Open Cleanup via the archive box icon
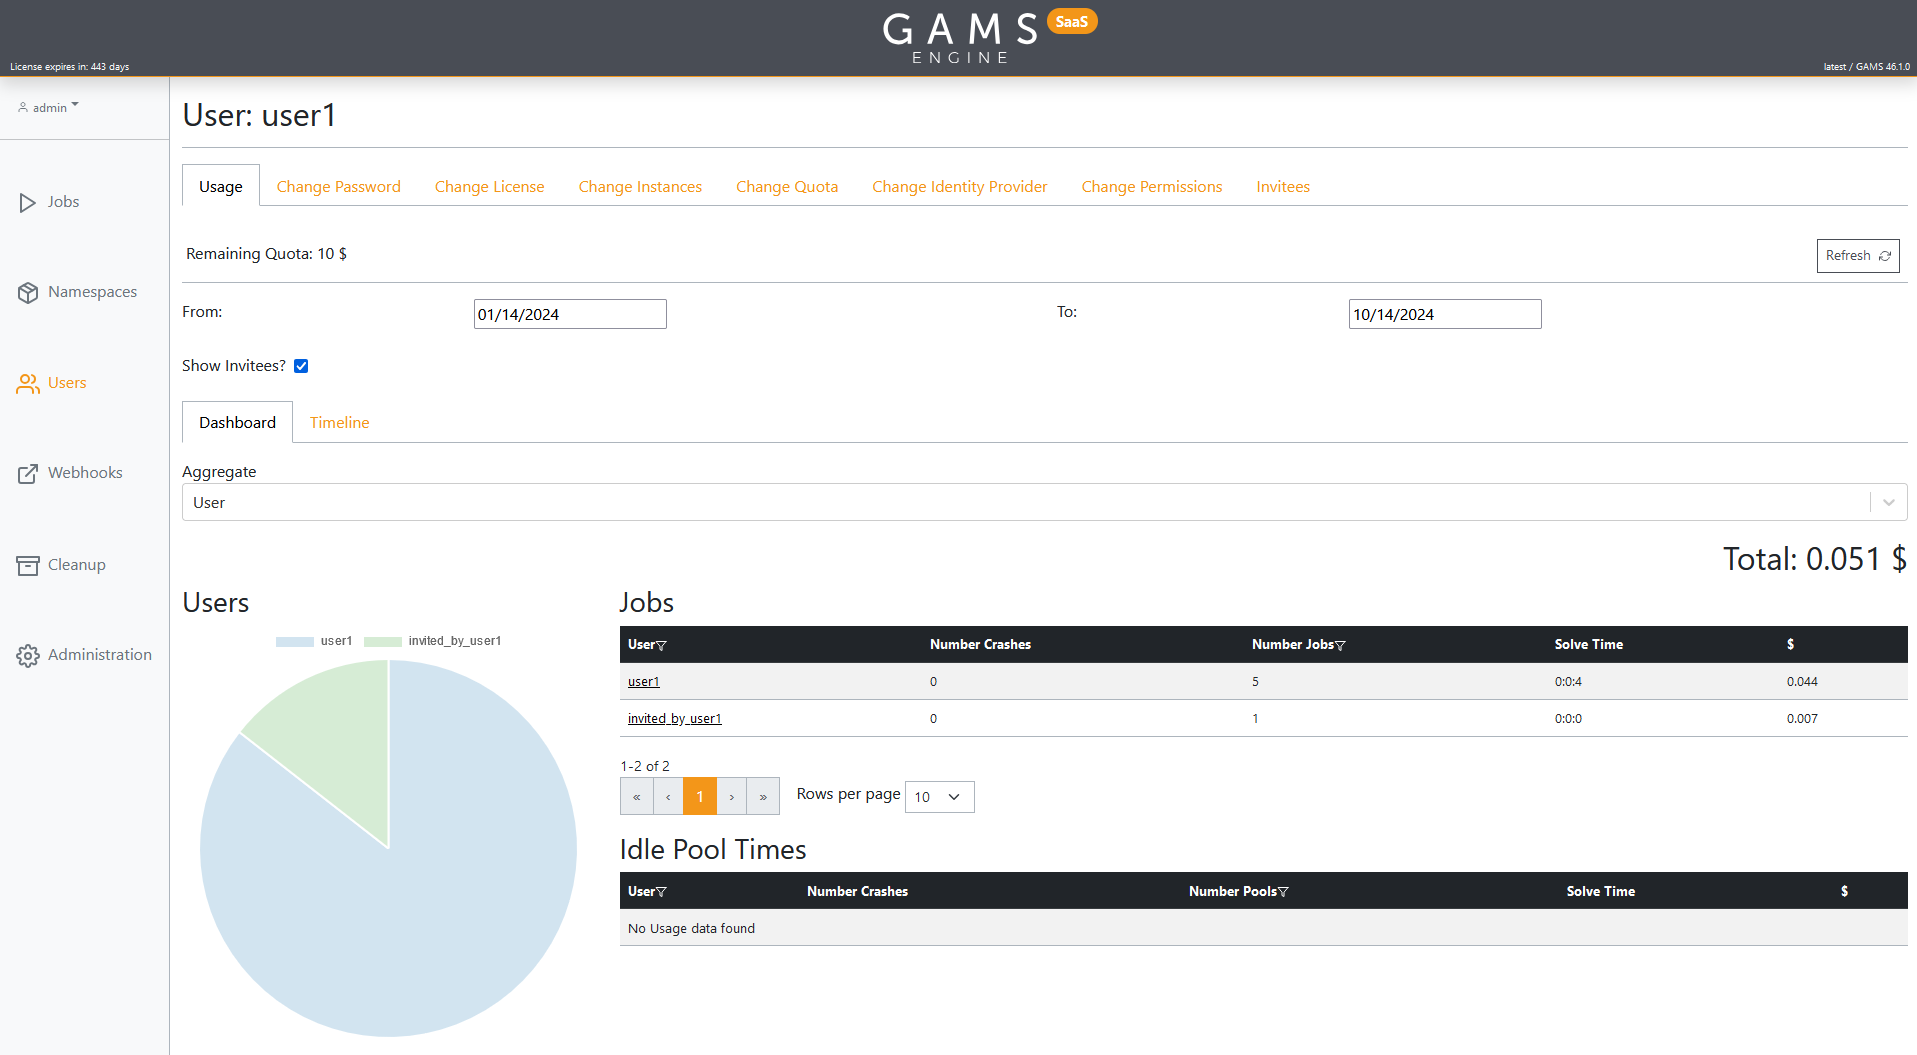The image size is (1917, 1055). pyautogui.click(x=27, y=566)
